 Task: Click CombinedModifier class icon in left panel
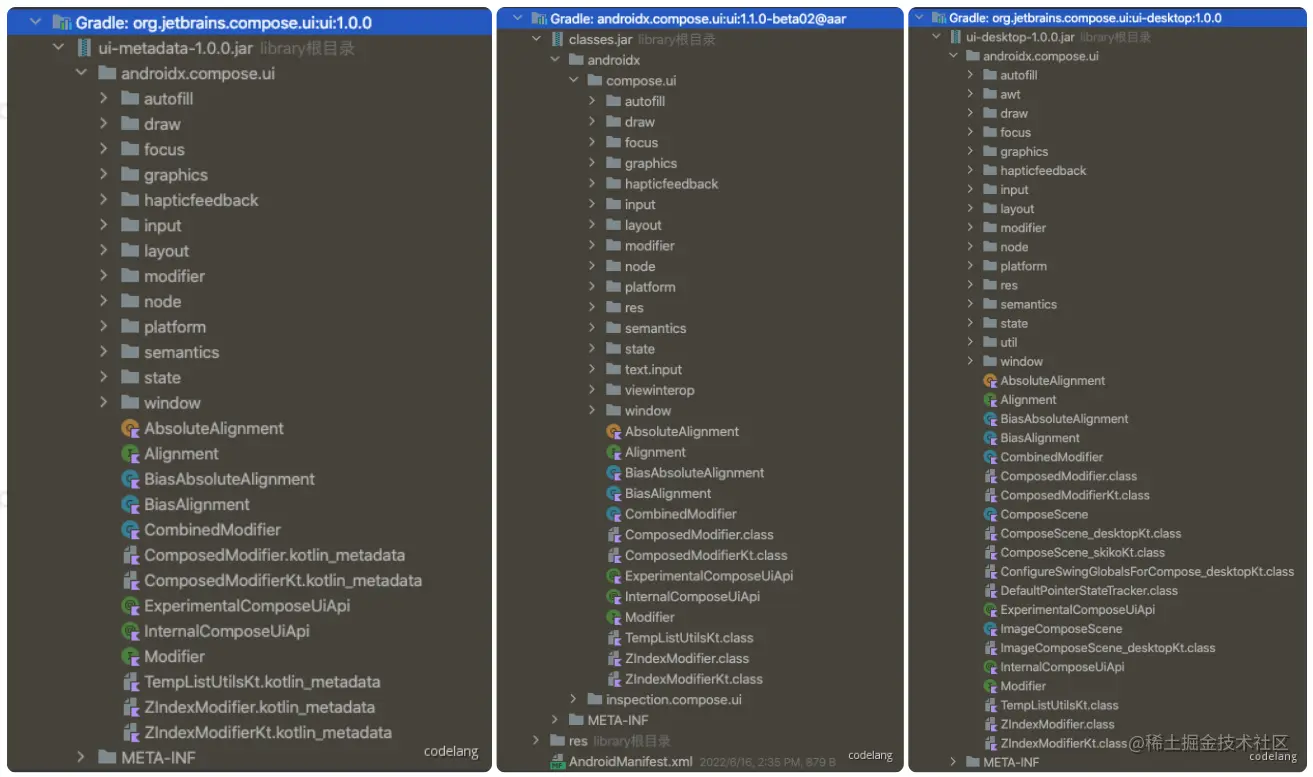tap(130, 530)
